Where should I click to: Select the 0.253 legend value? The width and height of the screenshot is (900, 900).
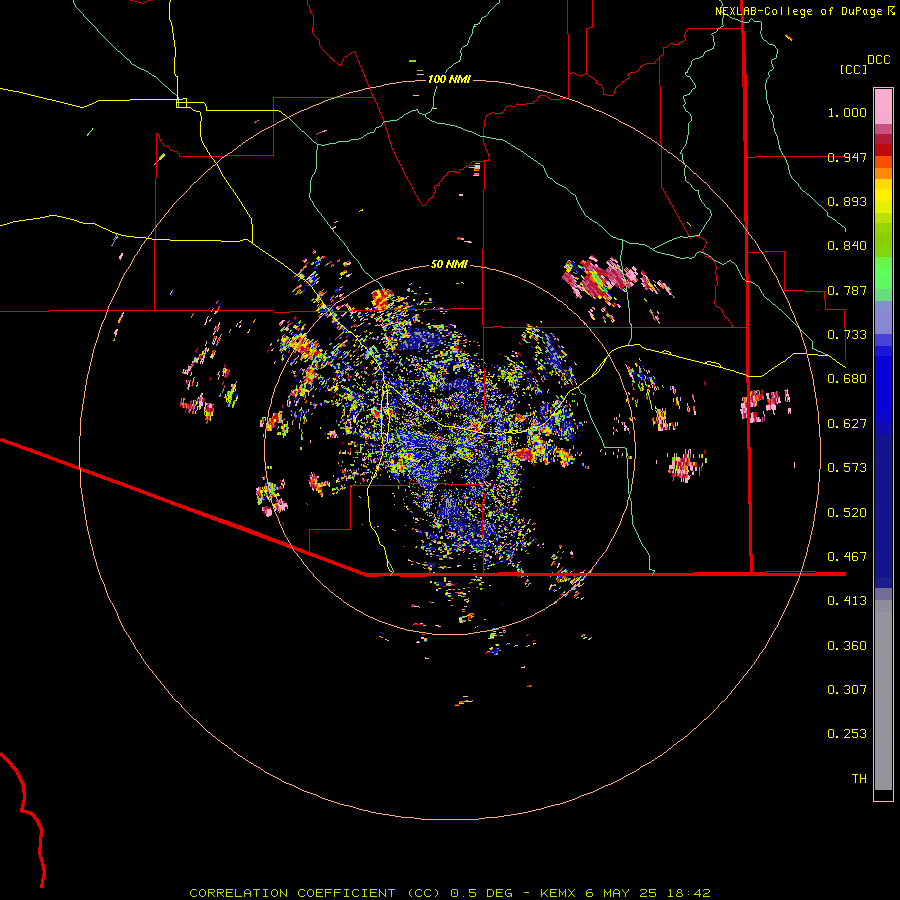(847, 734)
